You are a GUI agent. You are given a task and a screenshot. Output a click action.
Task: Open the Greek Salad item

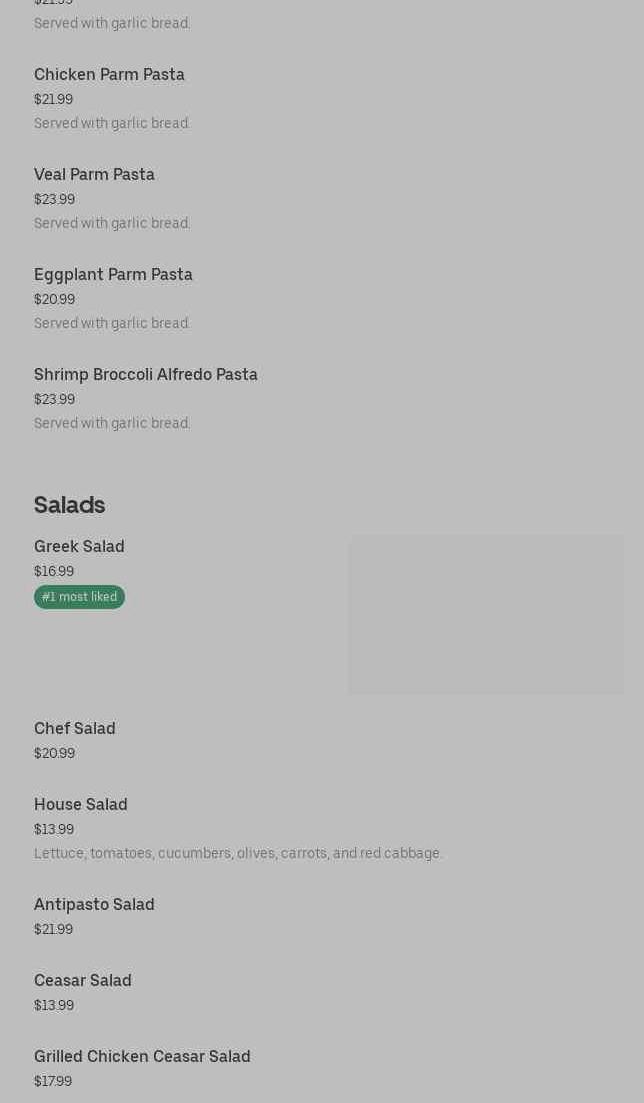tap(79, 547)
